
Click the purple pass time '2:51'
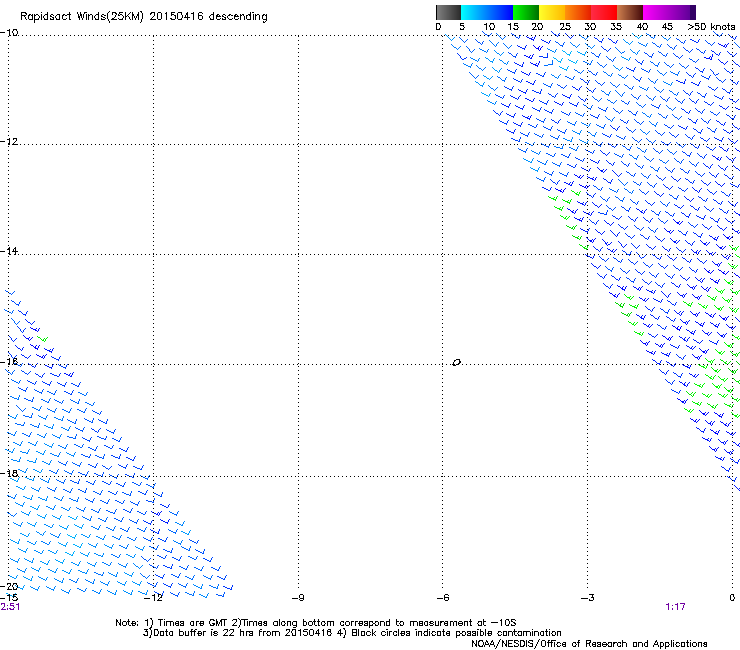pyautogui.click(x=10, y=607)
